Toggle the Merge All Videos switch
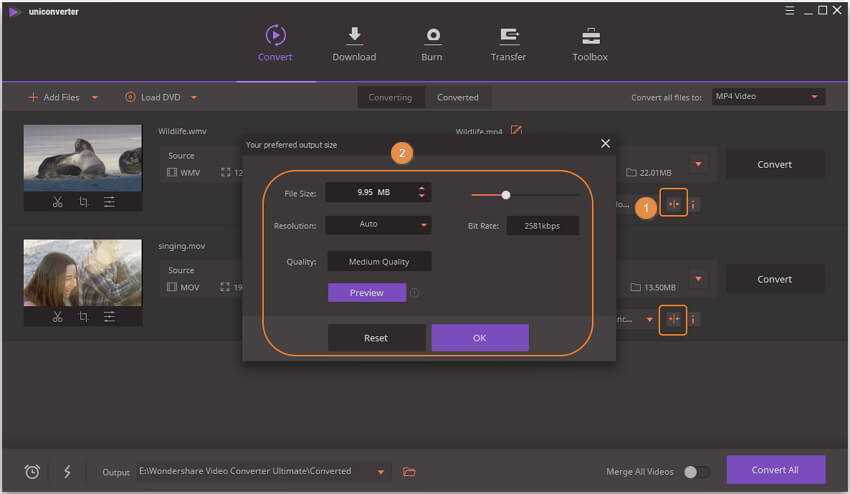Image resolution: width=850 pixels, height=494 pixels. (x=696, y=471)
